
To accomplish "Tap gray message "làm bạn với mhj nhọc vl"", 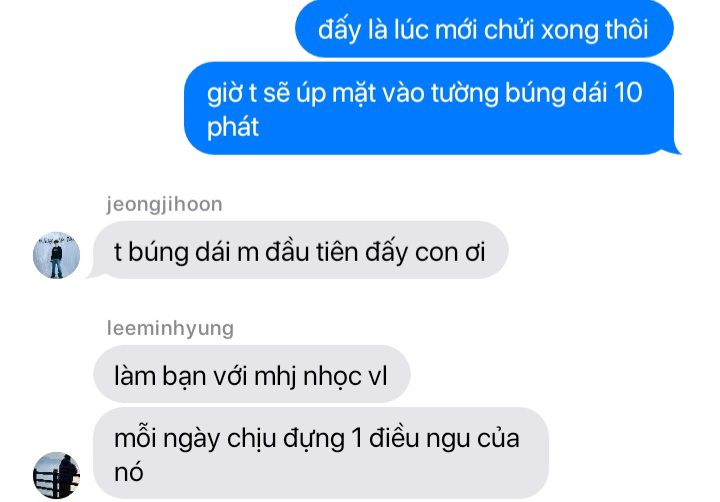I will point(252,375).
